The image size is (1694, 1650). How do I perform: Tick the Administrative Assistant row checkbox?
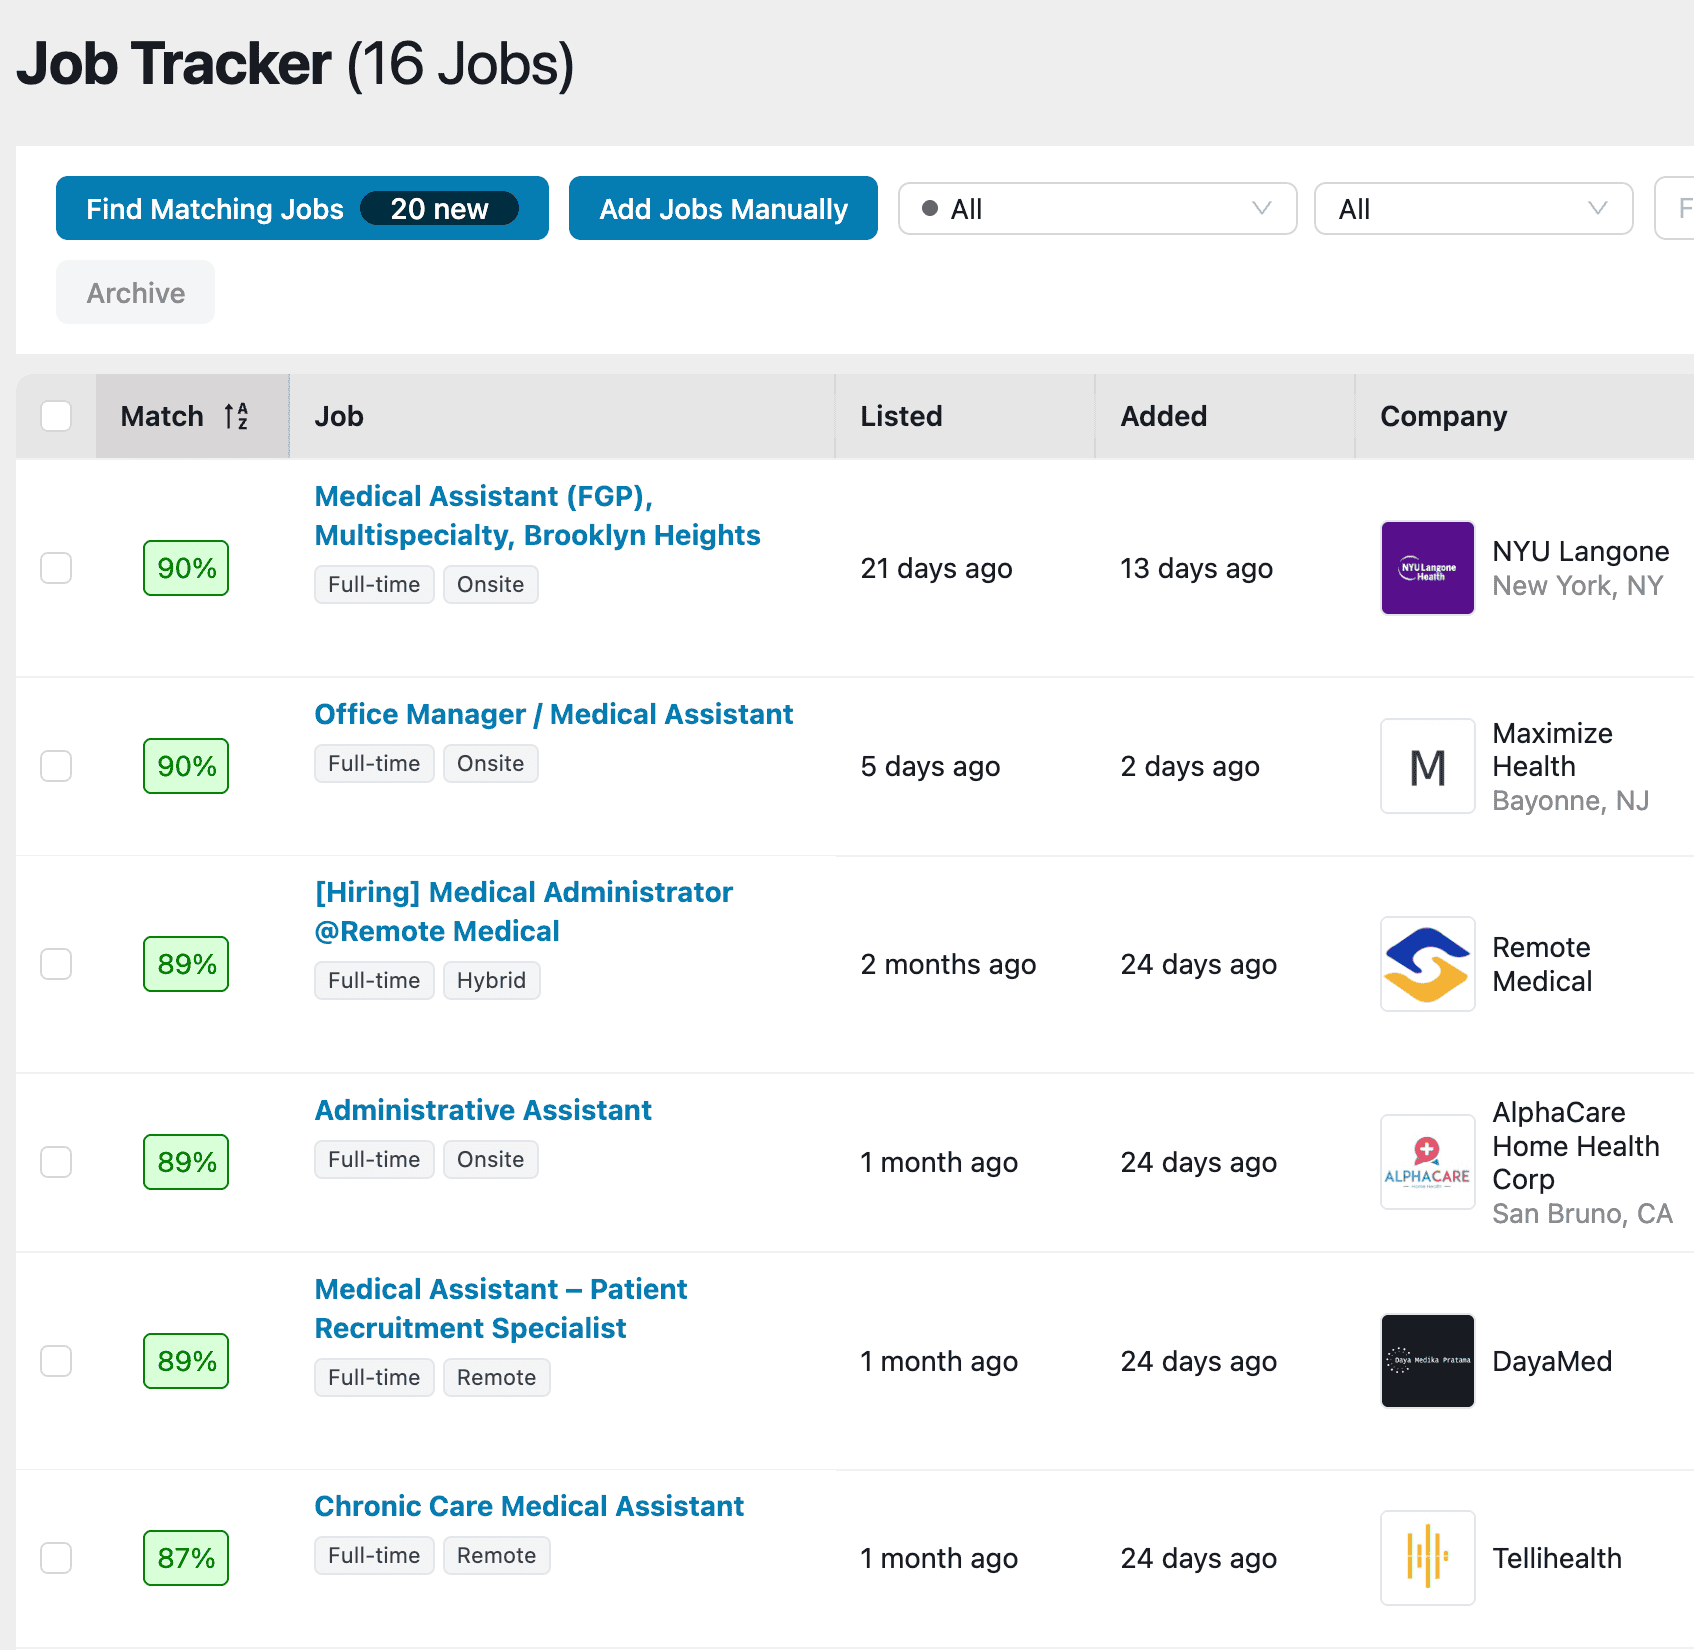click(56, 1162)
